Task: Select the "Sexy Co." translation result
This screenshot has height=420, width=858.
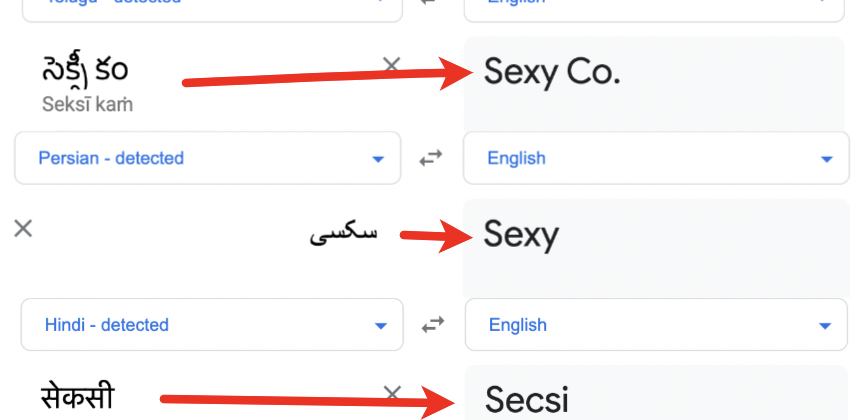Action: 552,72
